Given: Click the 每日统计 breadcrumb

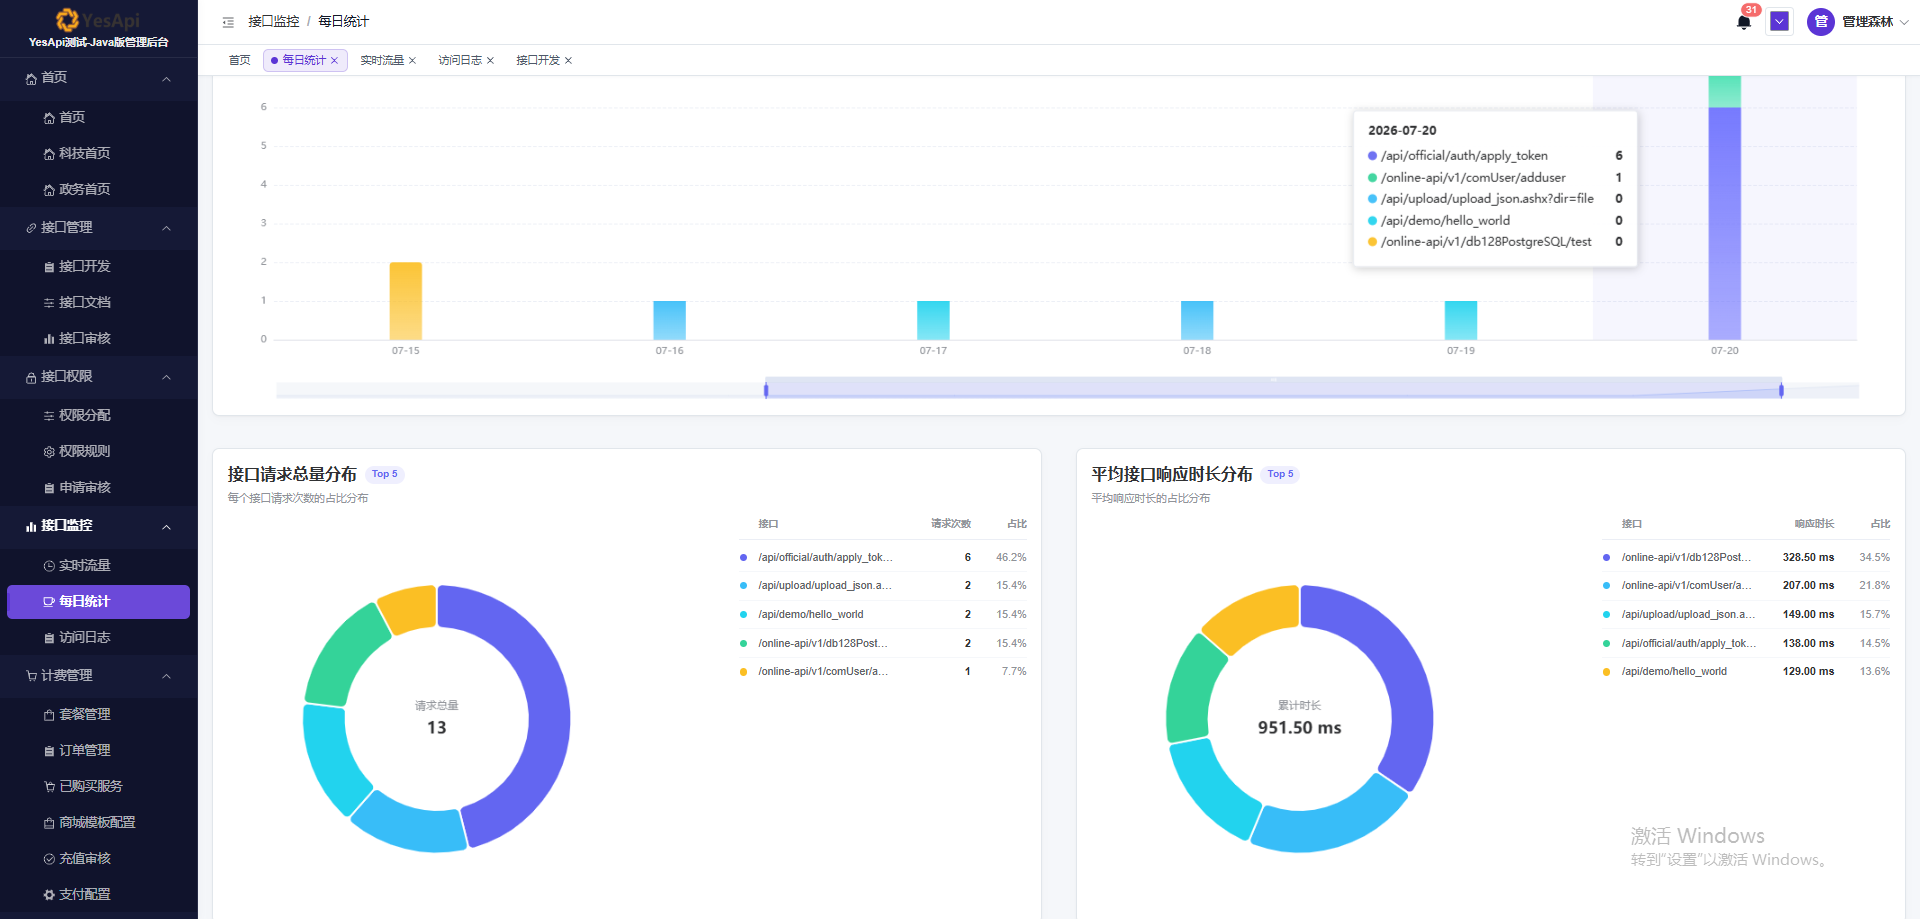Looking at the screenshot, I should pyautogui.click(x=344, y=22).
